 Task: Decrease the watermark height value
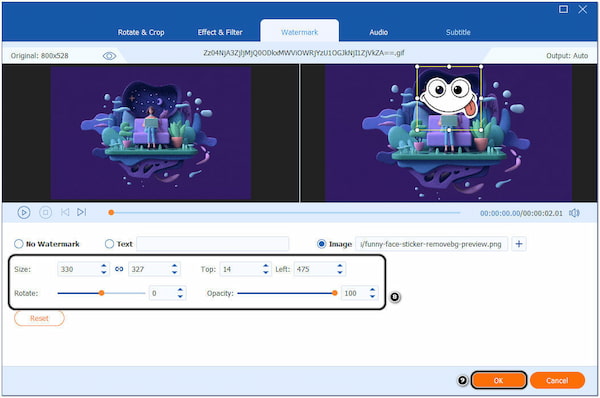tap(174, 272)
